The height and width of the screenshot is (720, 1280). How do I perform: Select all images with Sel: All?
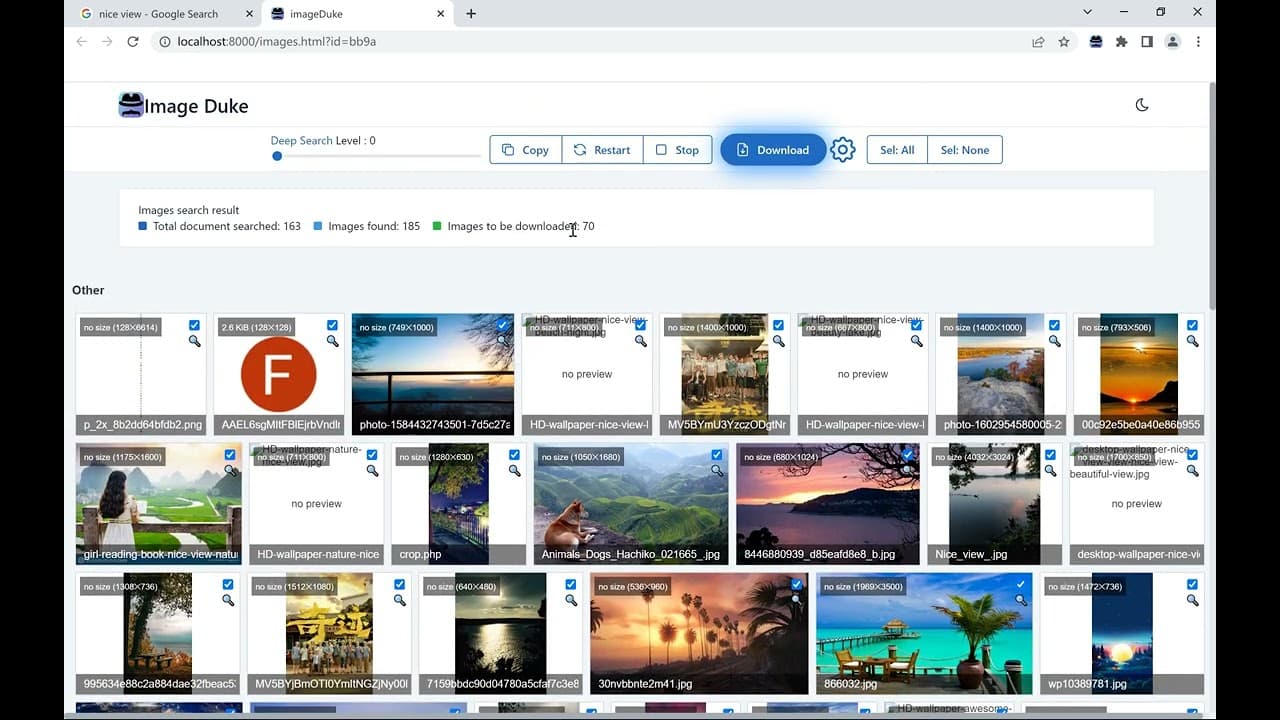click(897, 150)
